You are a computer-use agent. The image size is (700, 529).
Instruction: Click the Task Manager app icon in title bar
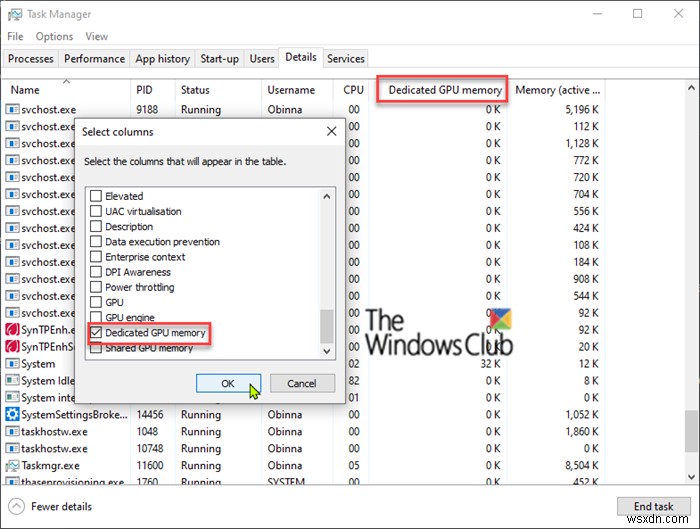coord(15,14)
